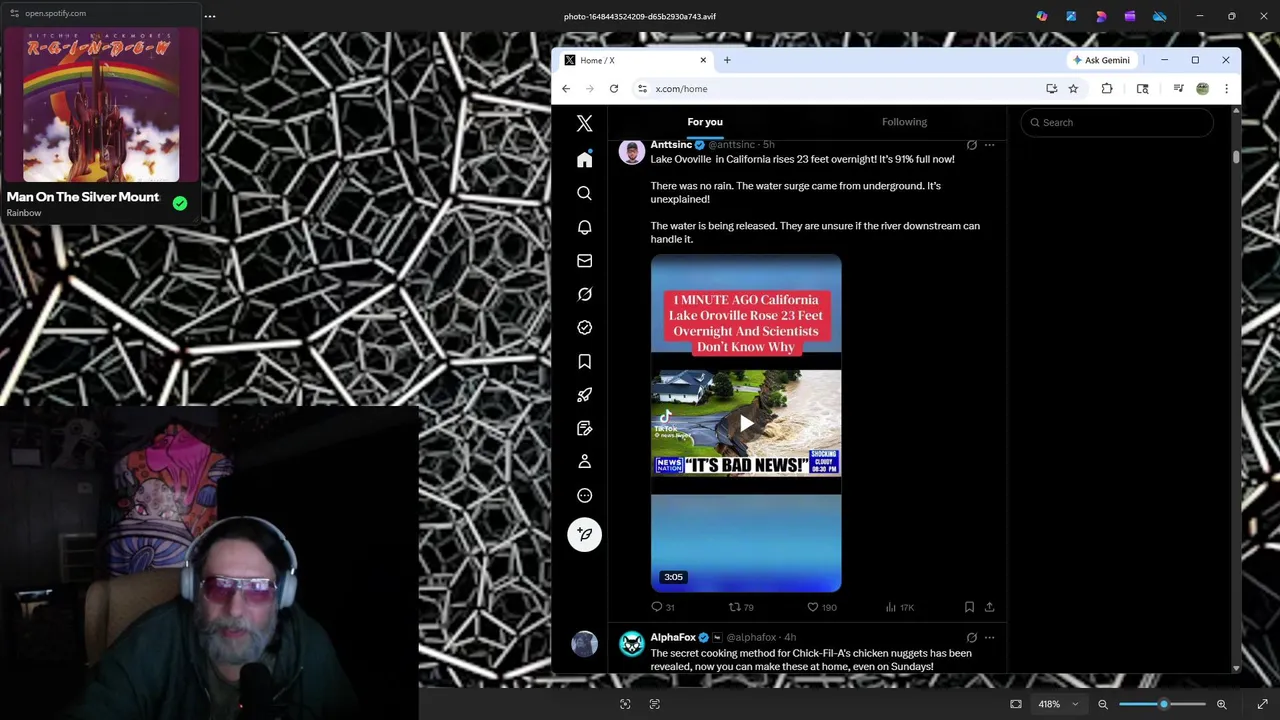Go to Home in X sidebar

pyautogui.click(x=584, y=160)
